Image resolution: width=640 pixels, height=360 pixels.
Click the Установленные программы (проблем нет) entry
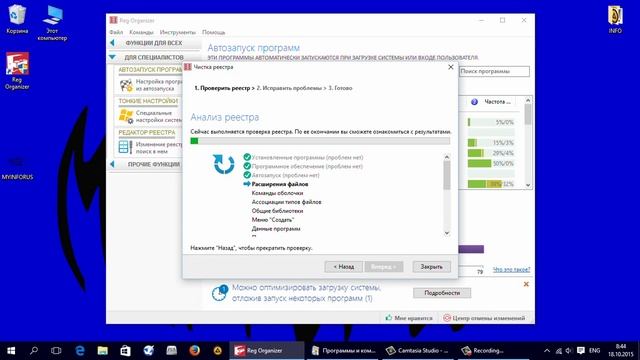tap(307, 157)
